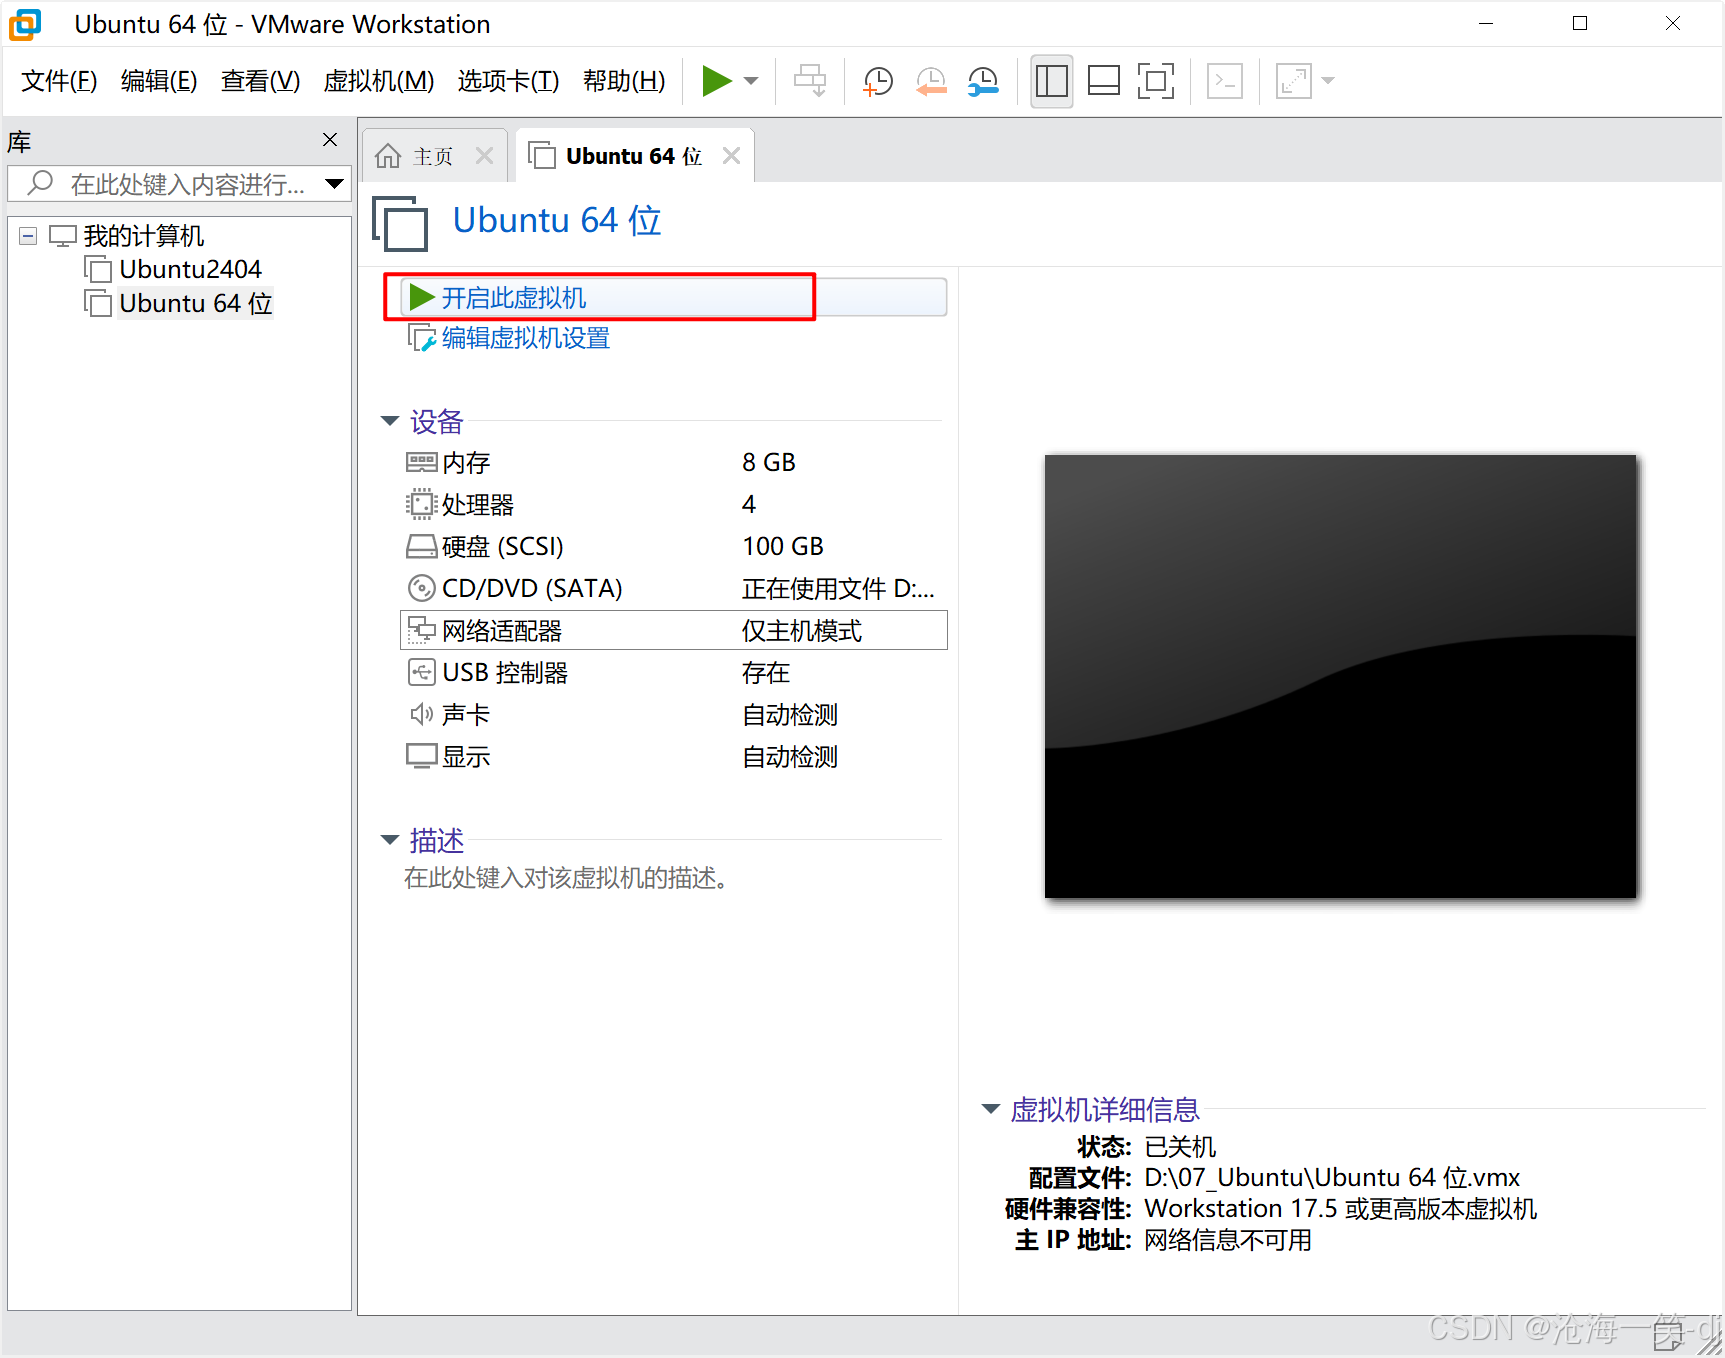Take a snapshot via clock-plus icon
The height and width of the screenshot is (1358, 1725).
click(878, 81)
